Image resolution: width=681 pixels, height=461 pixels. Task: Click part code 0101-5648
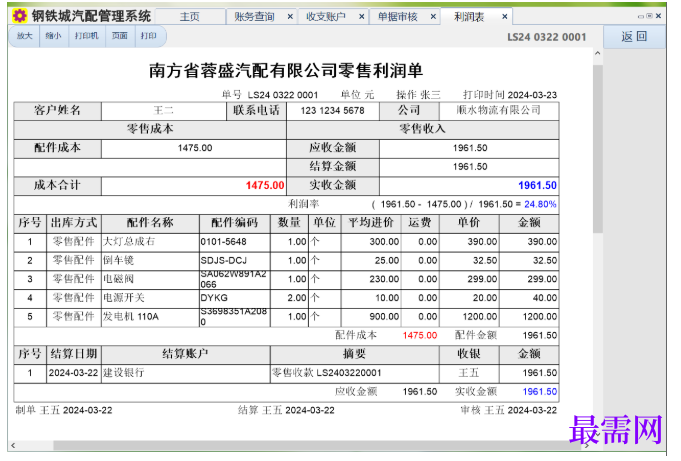click(223, 242)
